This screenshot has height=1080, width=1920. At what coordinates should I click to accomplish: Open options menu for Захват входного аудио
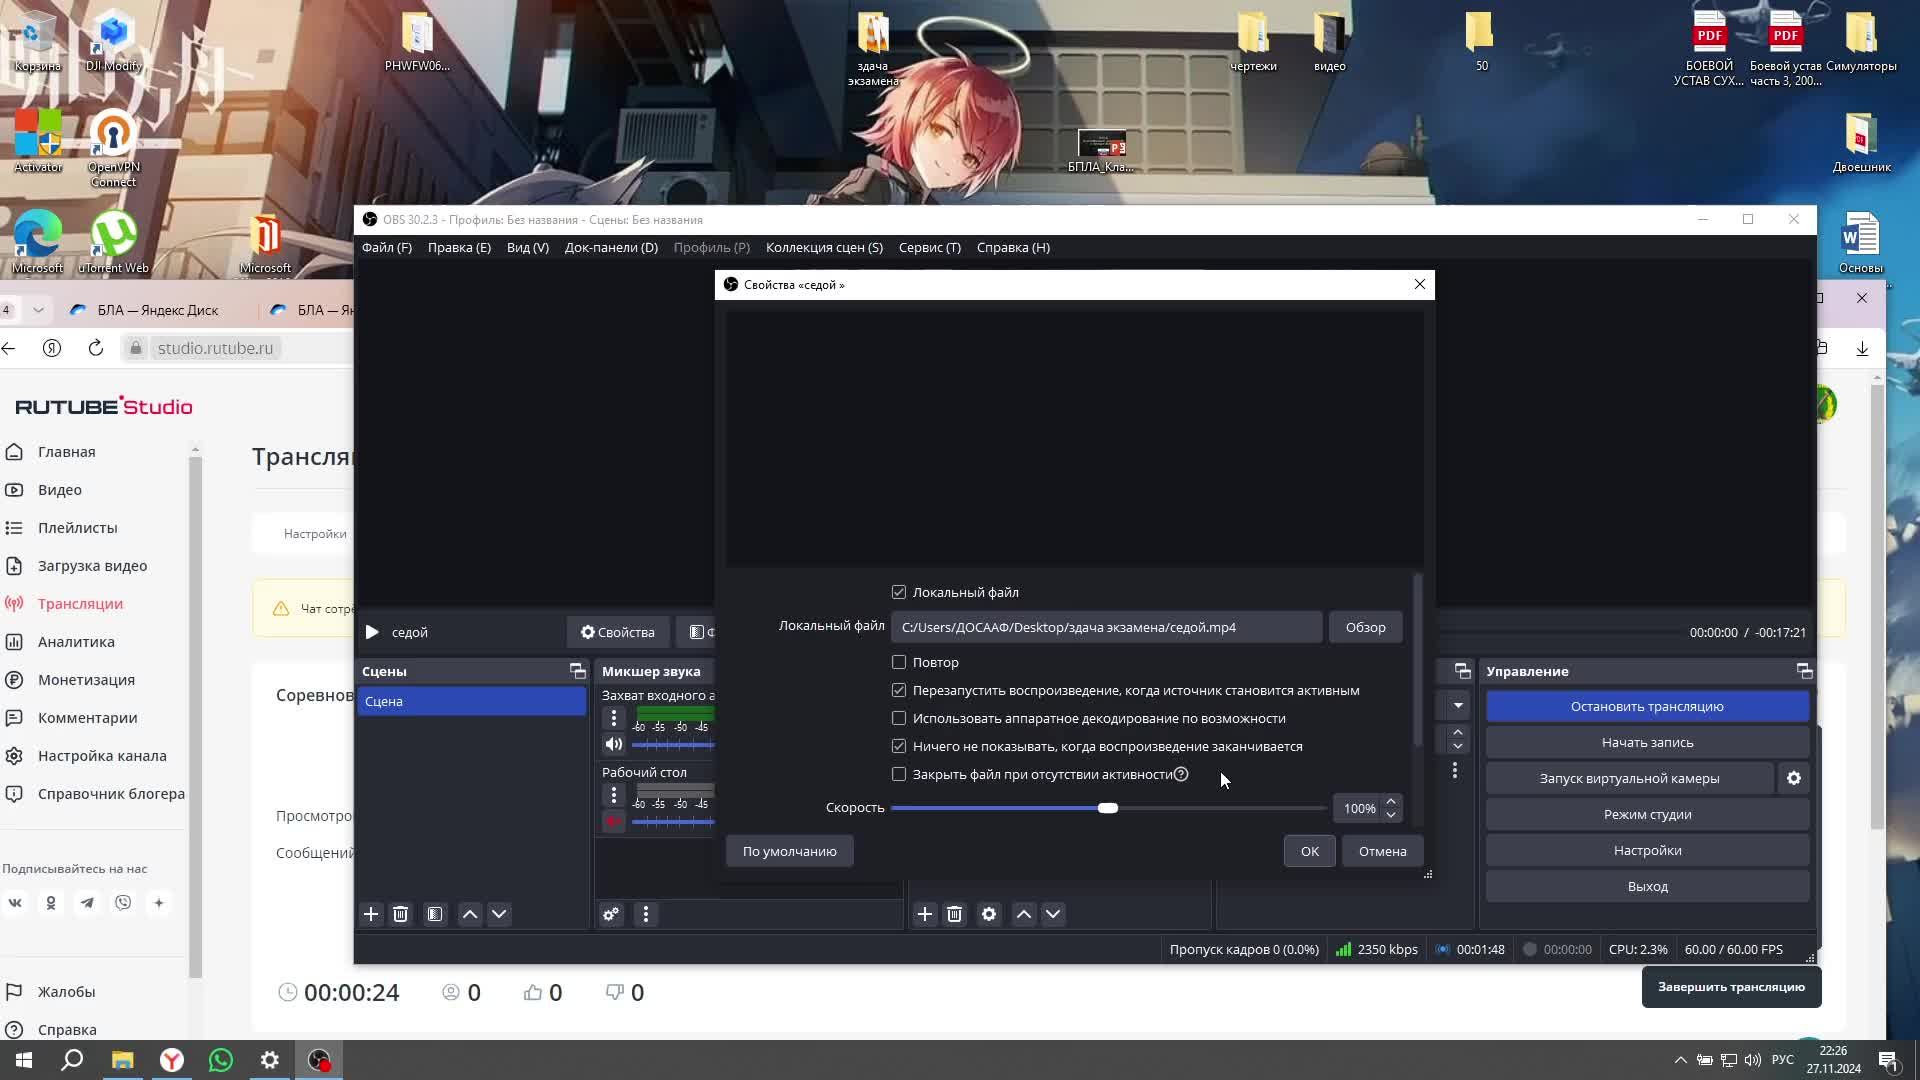pos(614,718)
